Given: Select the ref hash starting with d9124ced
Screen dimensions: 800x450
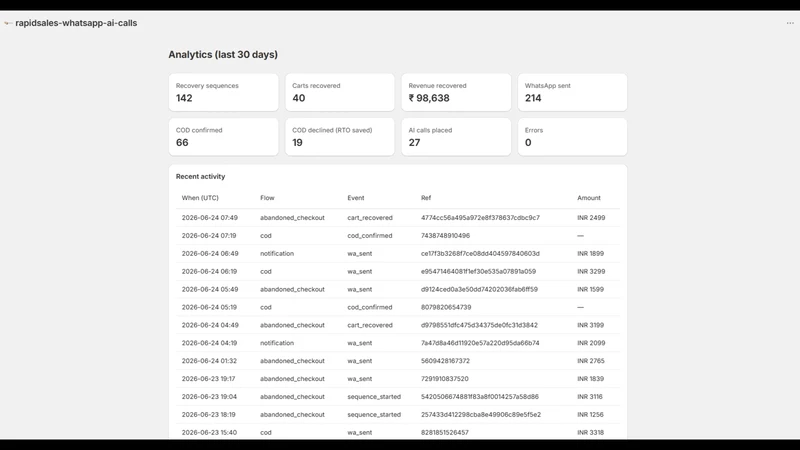Looking at the screenshot, I should (x=479, y=289).
